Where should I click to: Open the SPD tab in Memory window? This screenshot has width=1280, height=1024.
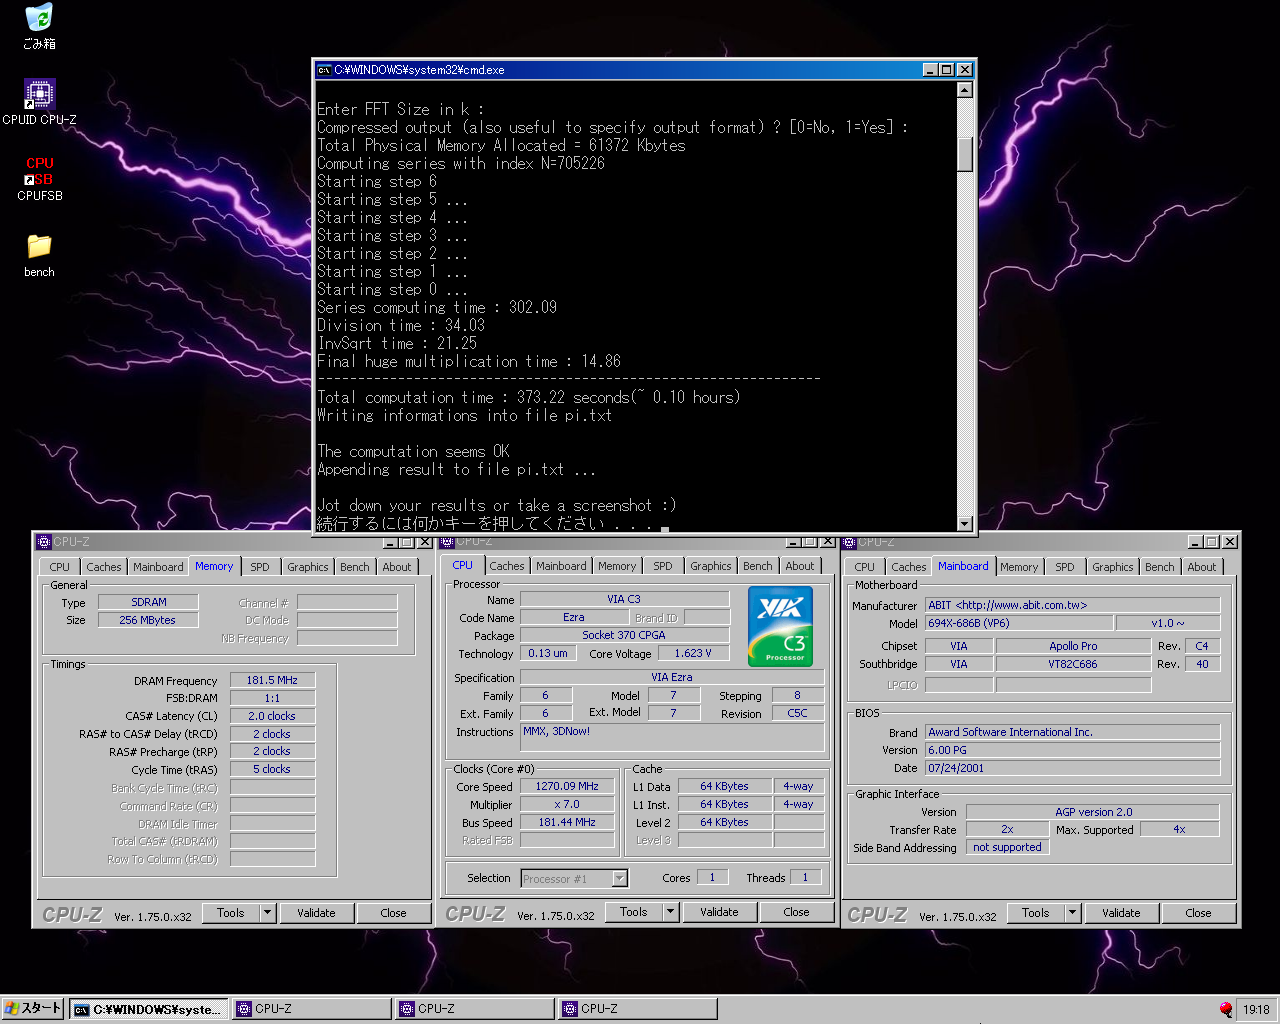click(x=260, y=567)
